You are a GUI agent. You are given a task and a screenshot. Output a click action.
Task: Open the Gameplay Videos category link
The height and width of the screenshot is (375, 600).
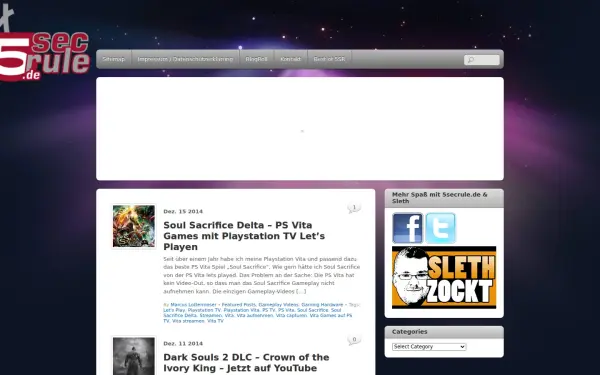278,305
